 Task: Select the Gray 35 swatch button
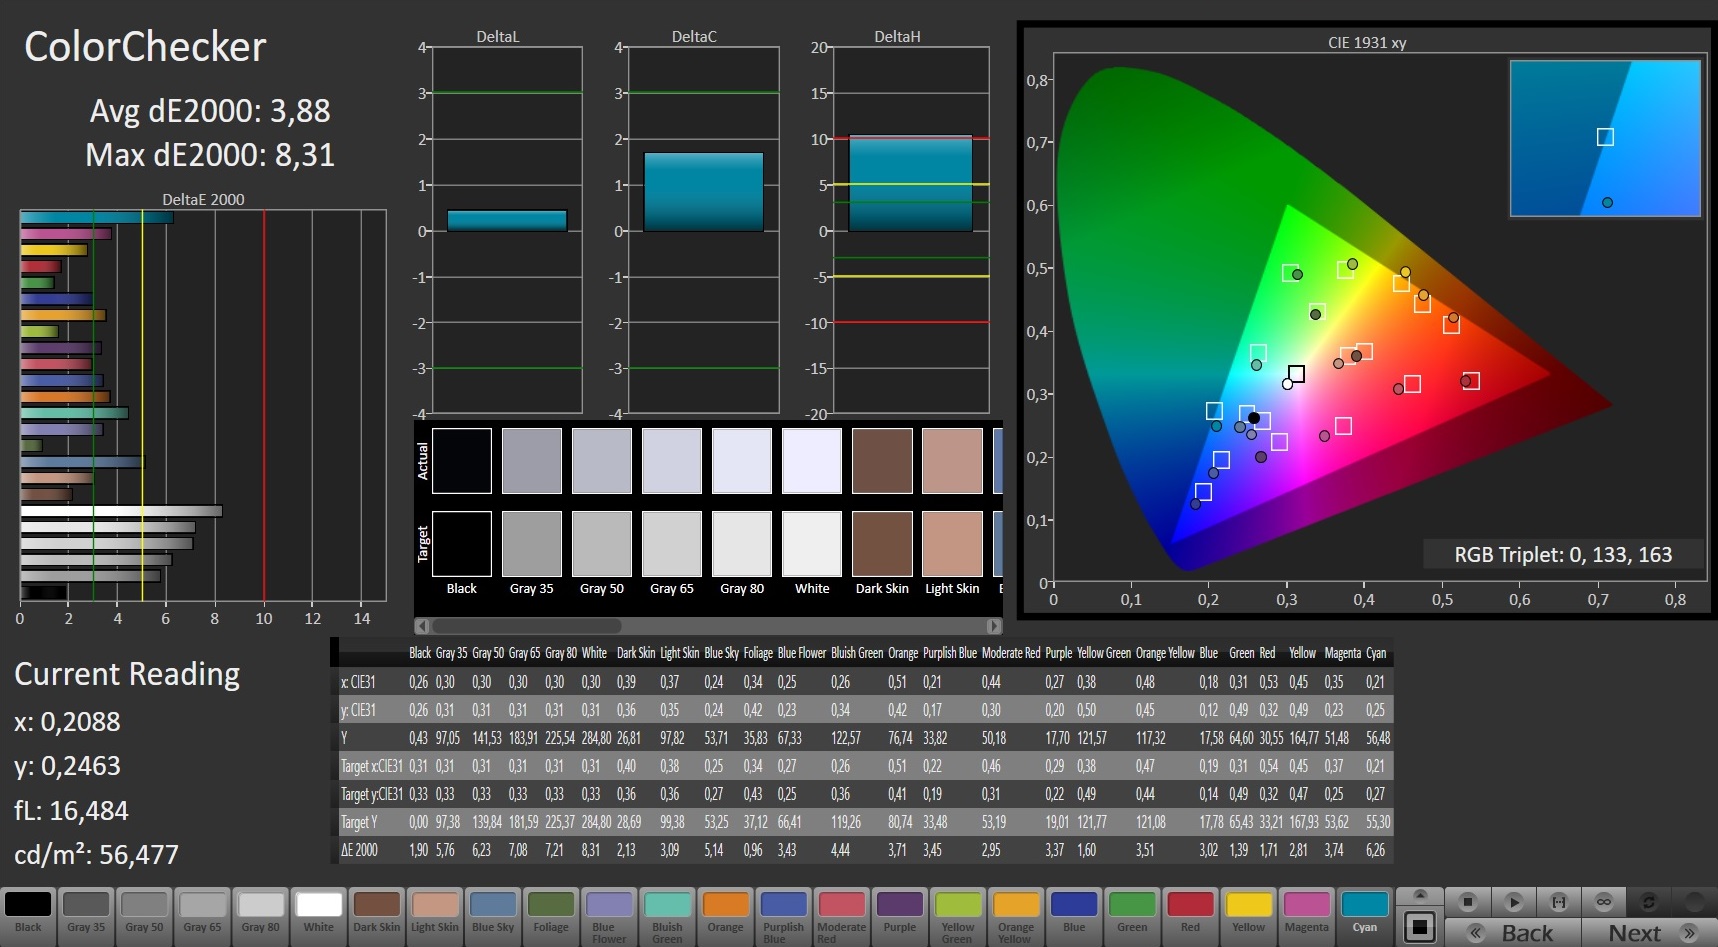coord(86,916)
